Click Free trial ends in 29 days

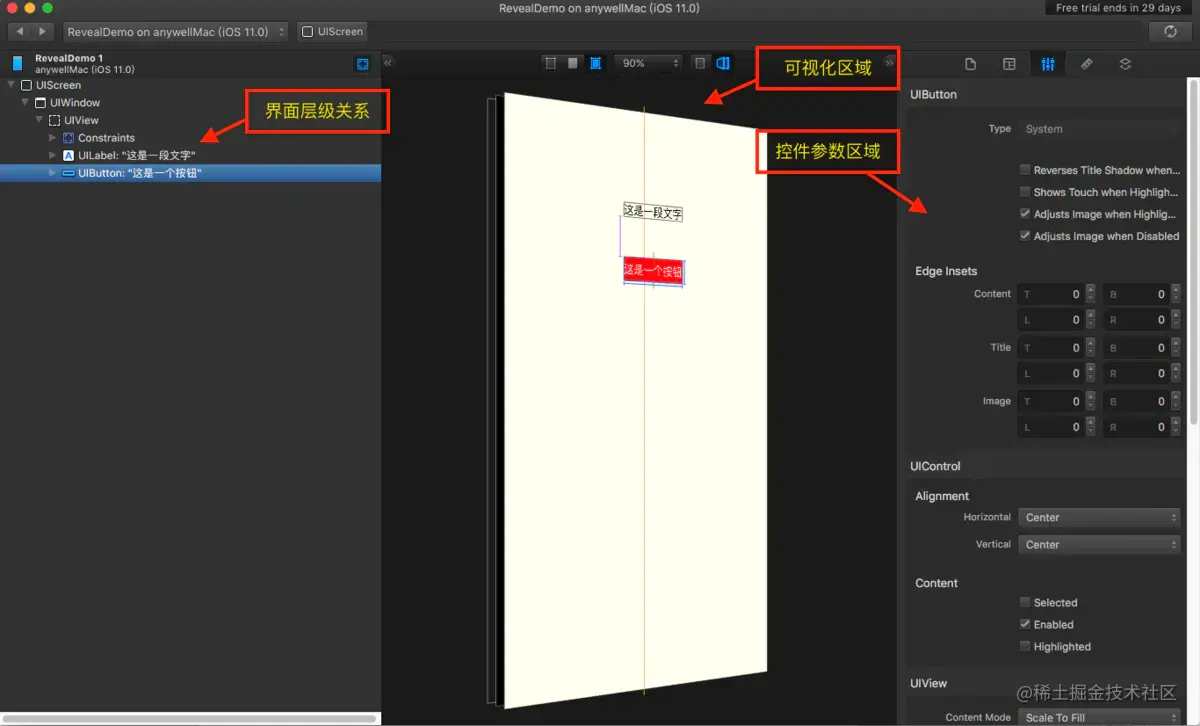pos(1118,8)
